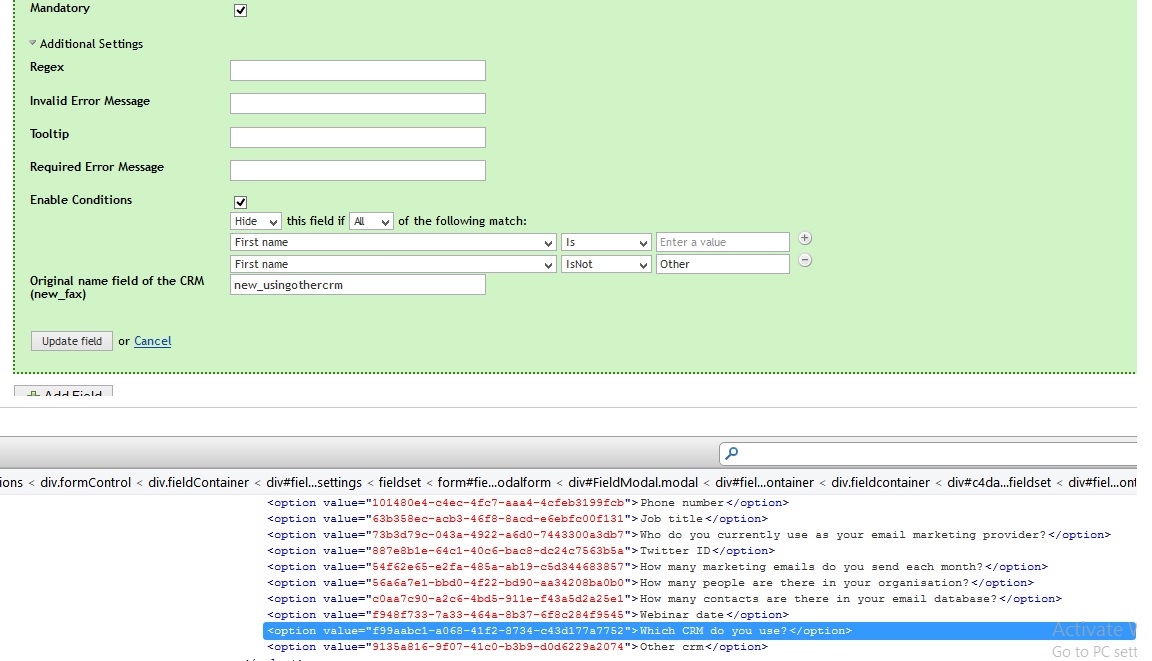Focus the Invalid Error Message input
The width and height of the screenshot is (1152, 661).
click(x=358, y=104)
